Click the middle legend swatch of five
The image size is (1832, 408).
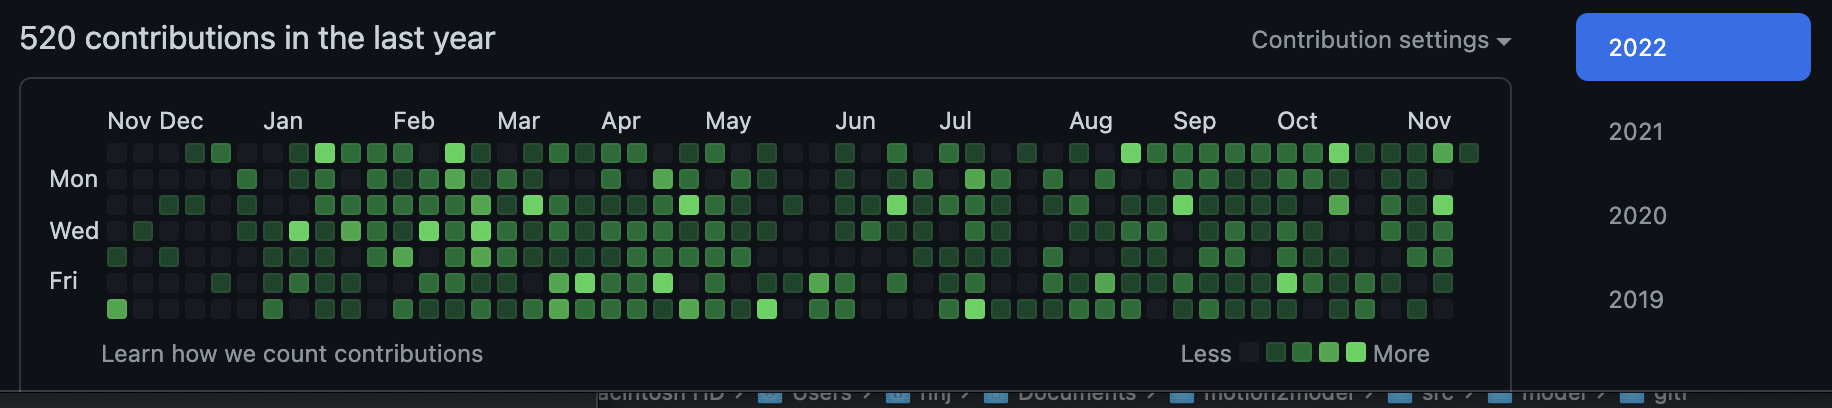point(1302,352)
